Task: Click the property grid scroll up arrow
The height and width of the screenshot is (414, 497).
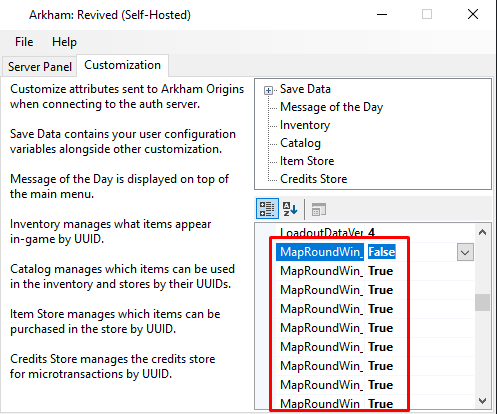Action: tap(482, 232)
